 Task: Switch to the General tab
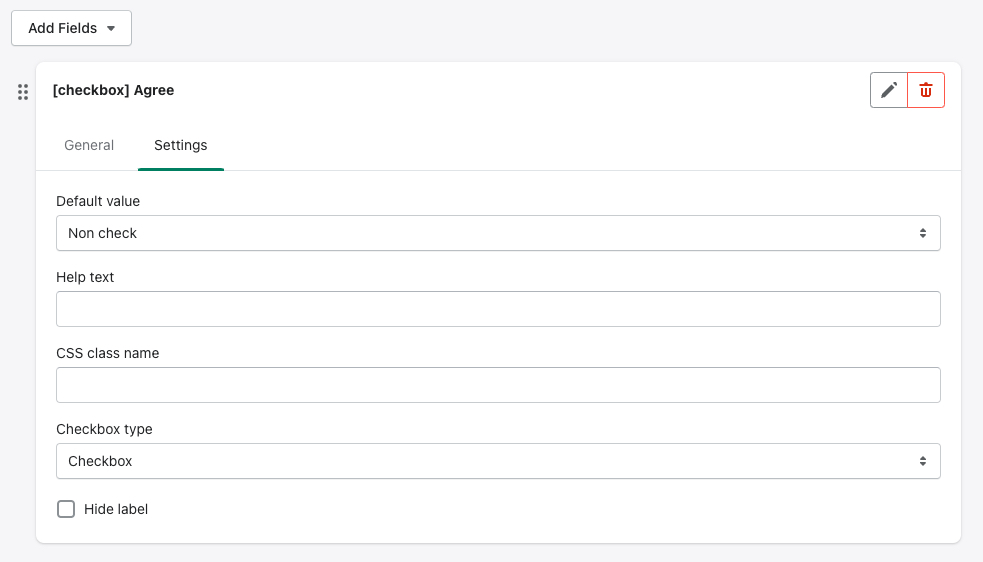89,145
